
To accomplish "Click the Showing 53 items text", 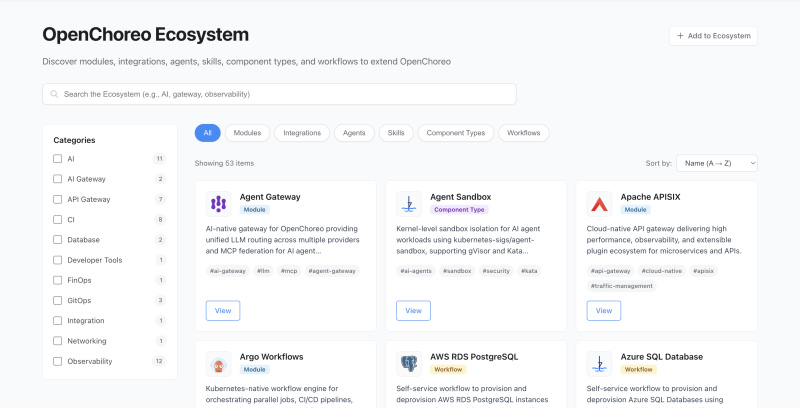I will [224, 163].
